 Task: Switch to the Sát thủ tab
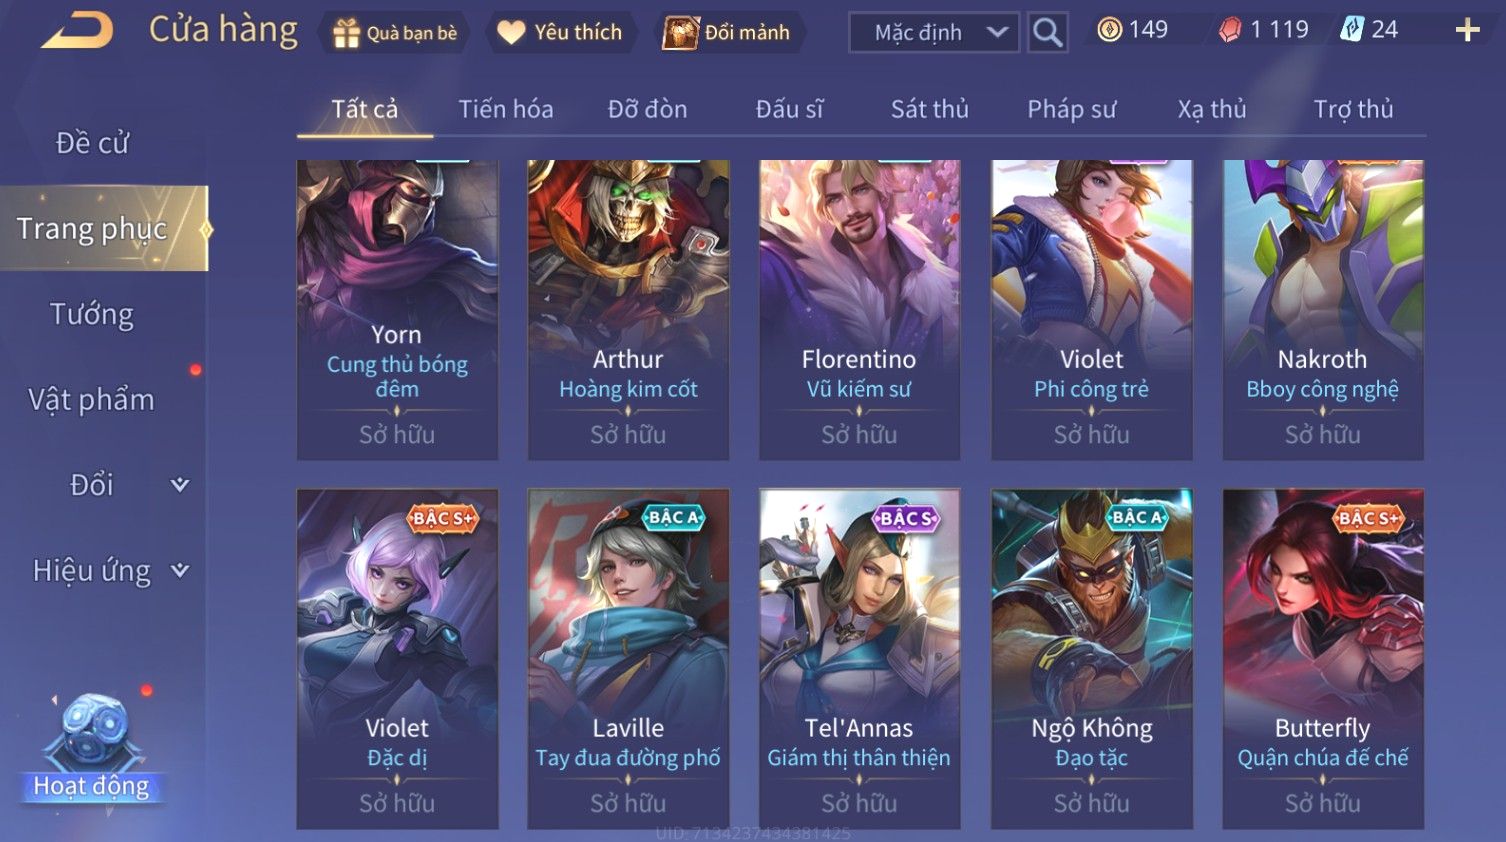pyautogui.click(x=929, y=109)
